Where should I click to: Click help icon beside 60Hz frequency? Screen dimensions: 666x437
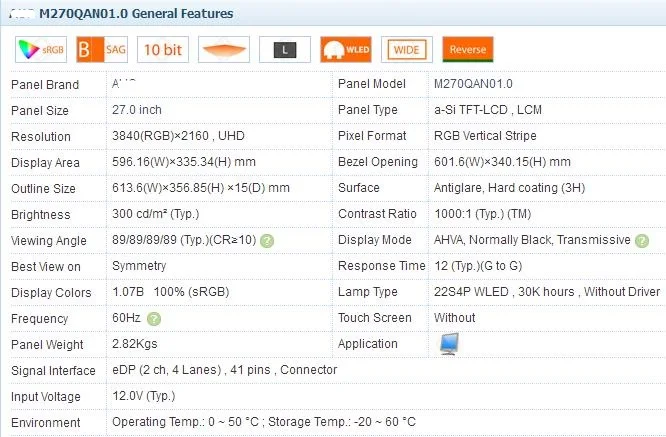pos(154,319)
